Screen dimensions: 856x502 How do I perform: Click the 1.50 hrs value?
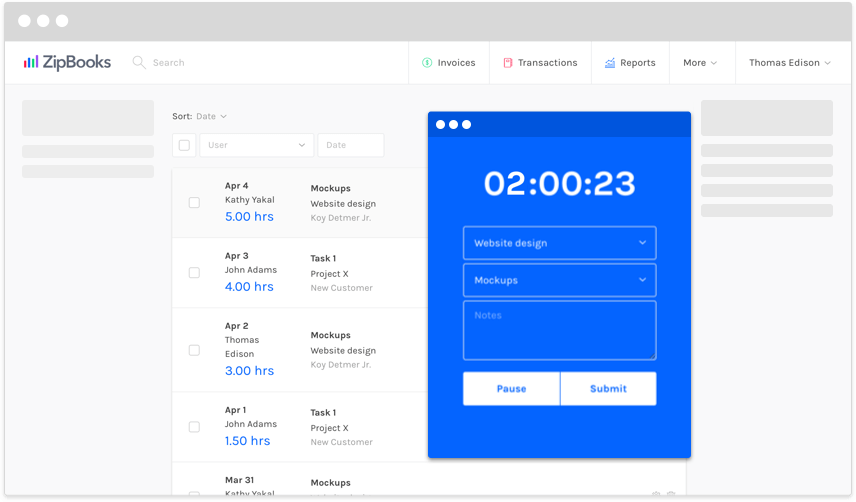click(x=247, y=441)
